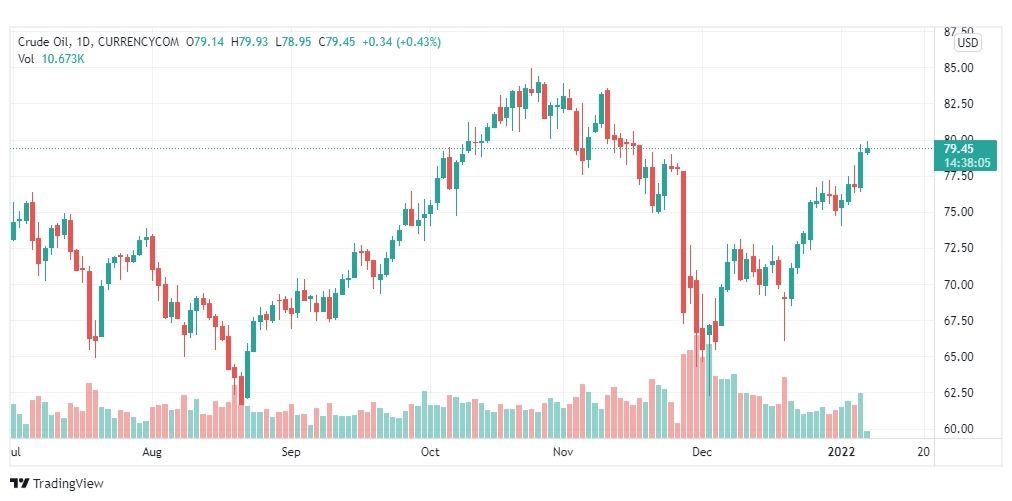Screen dimensions: 1012x501
Task: Click the Aug label on time axis
Action: click(151, 451)
